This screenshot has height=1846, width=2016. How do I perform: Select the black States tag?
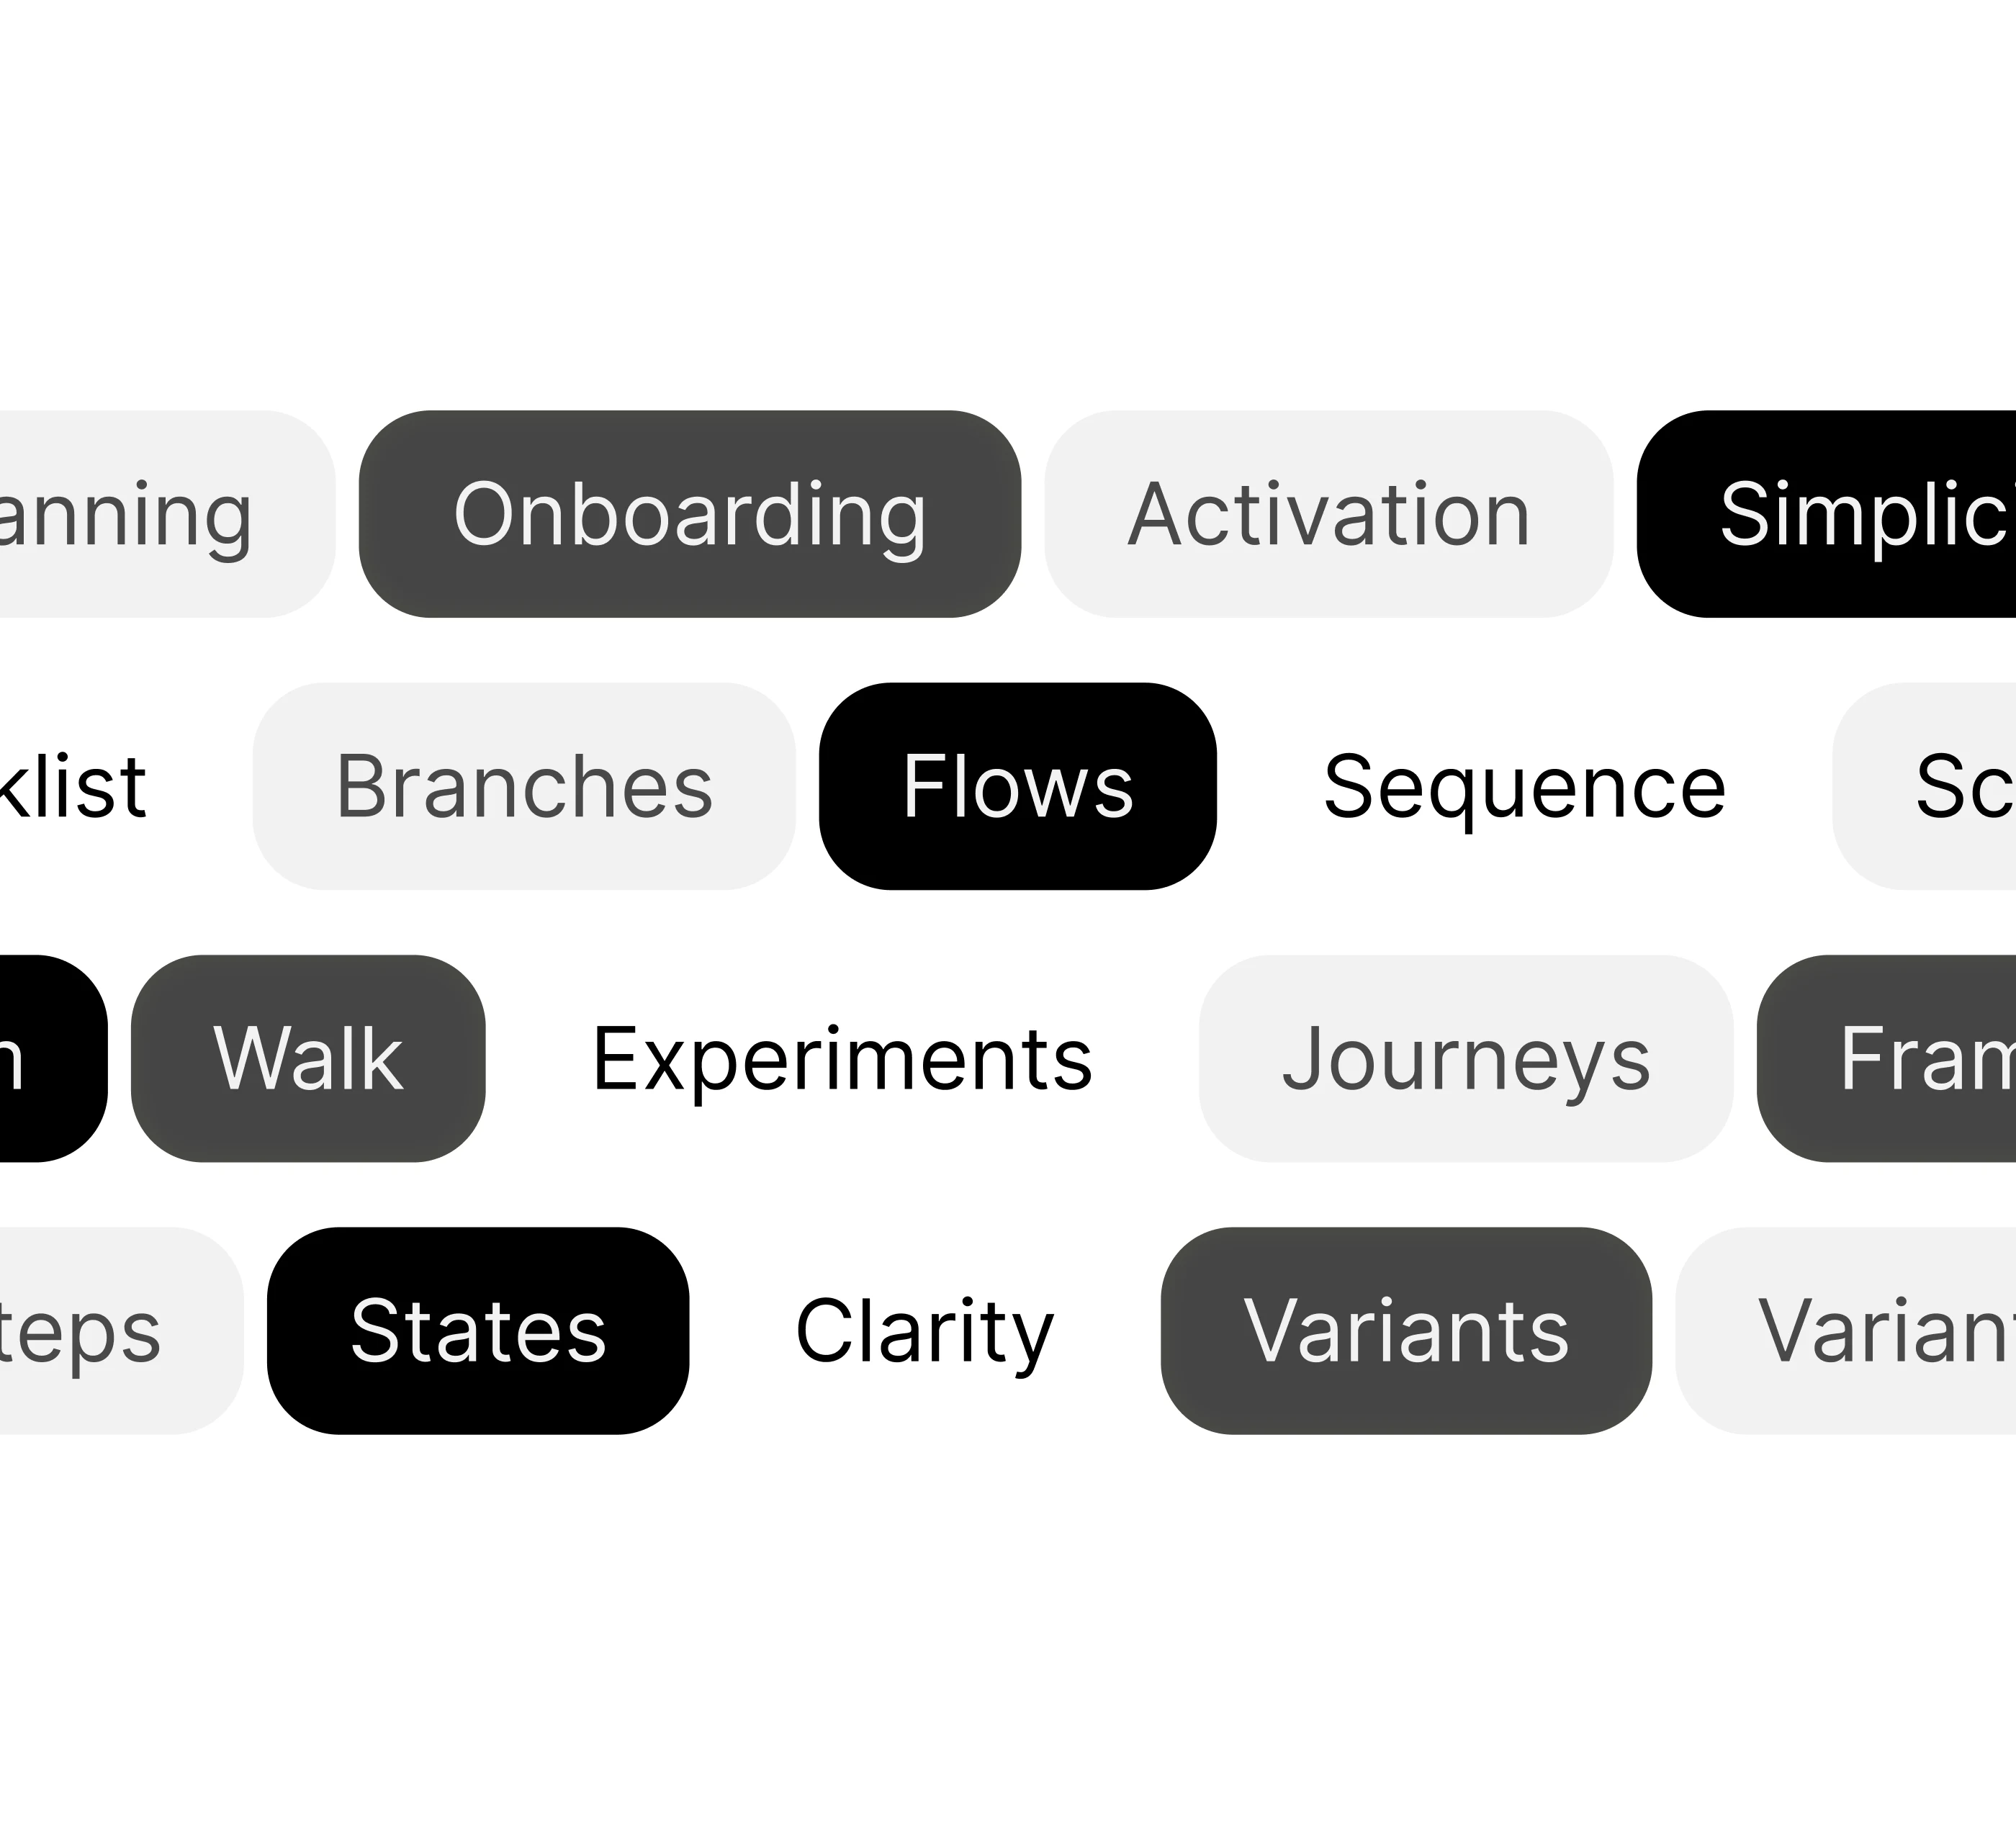tap(478, 1330)
